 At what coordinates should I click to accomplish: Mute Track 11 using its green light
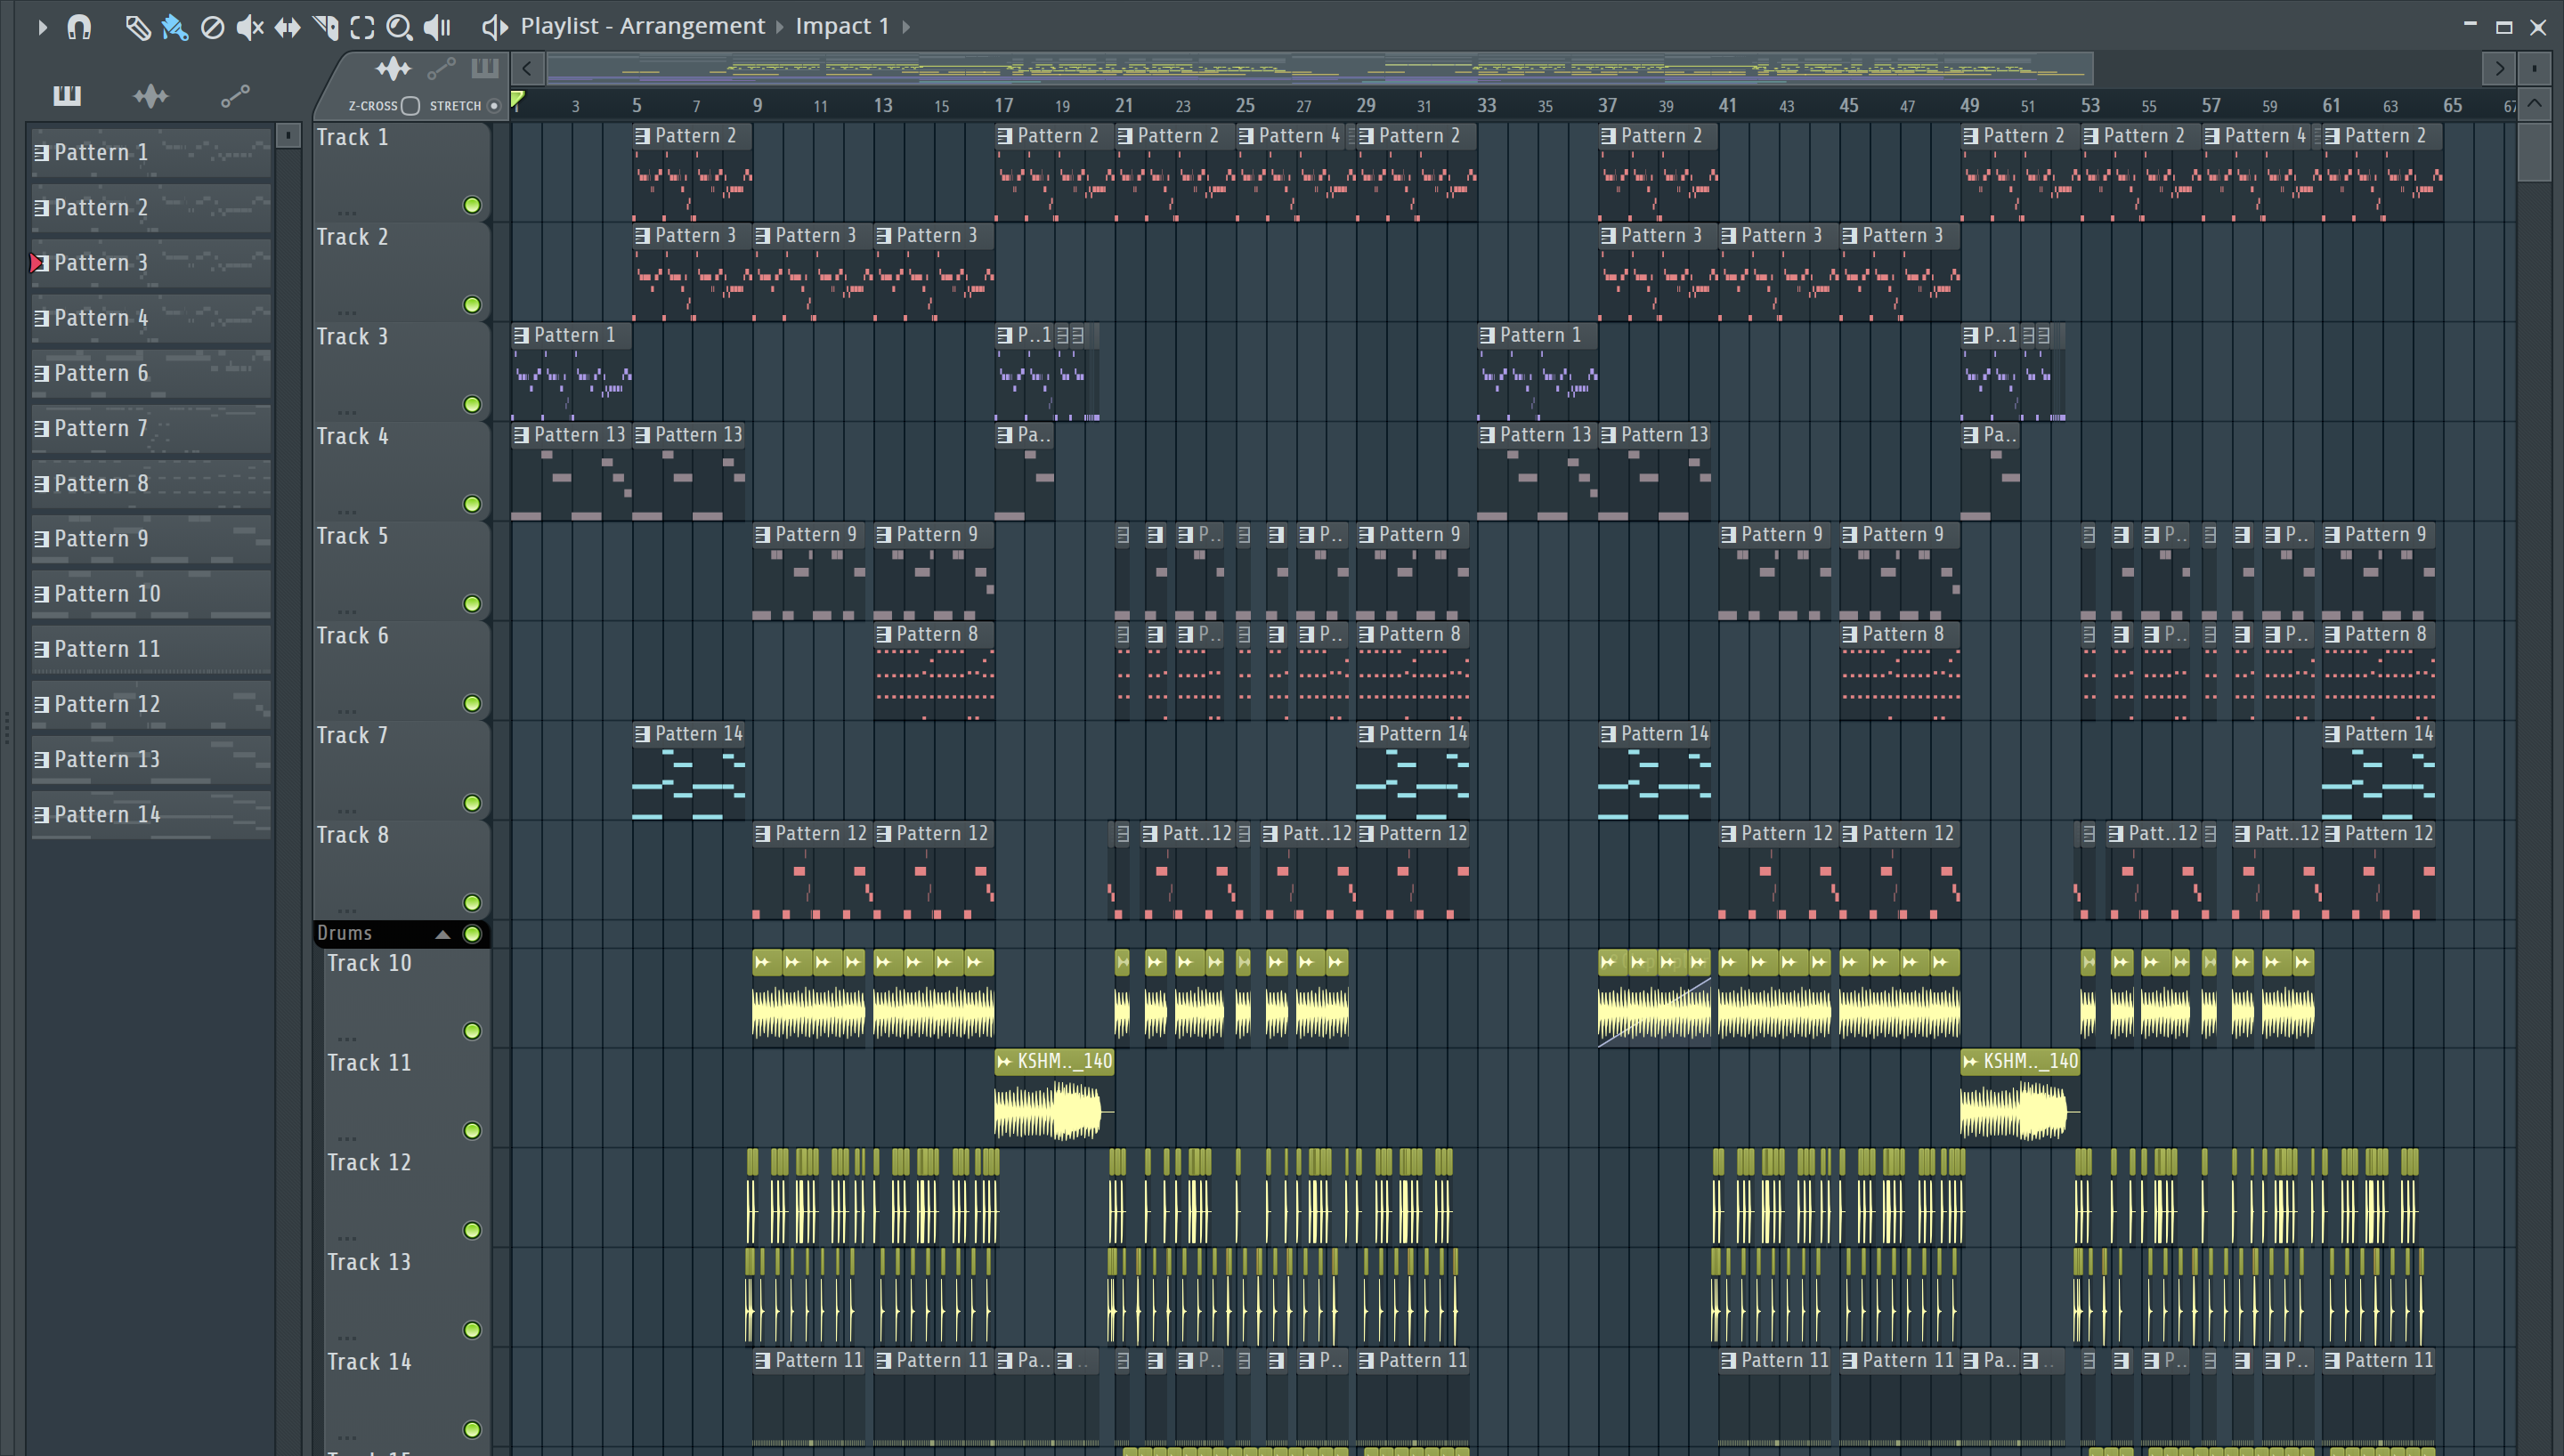pos(472,1131)
